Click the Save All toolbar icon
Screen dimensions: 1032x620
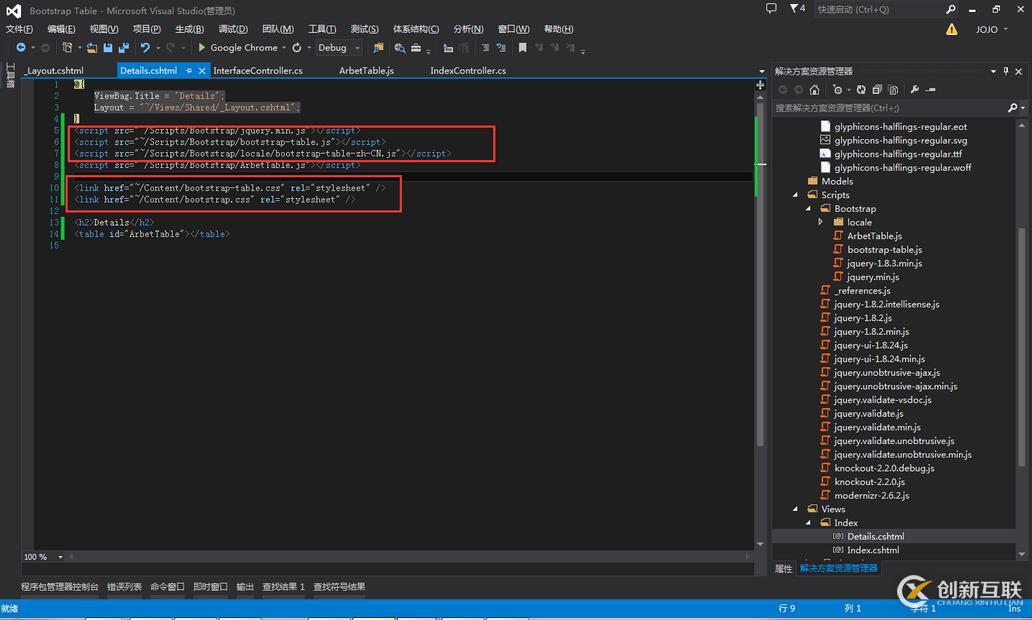pyautogui.click(x=123, y=48)
